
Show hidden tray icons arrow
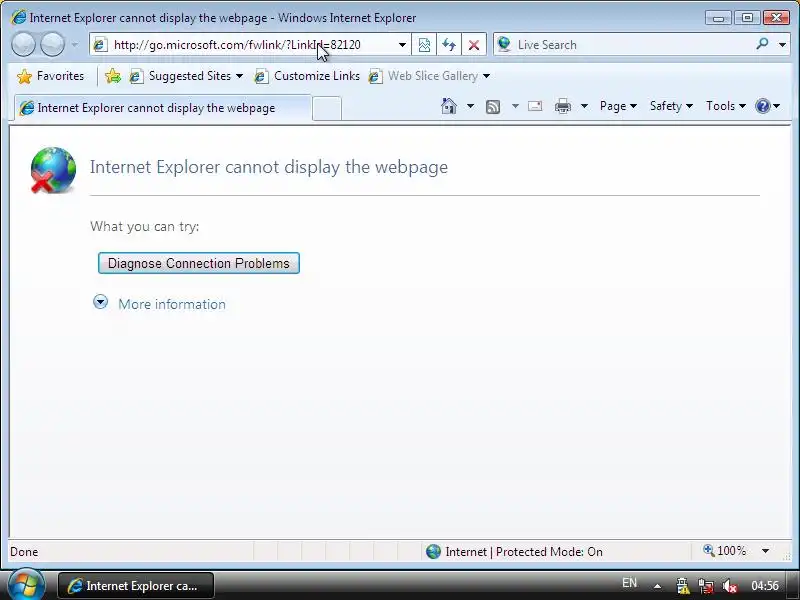tap(657, 586)
